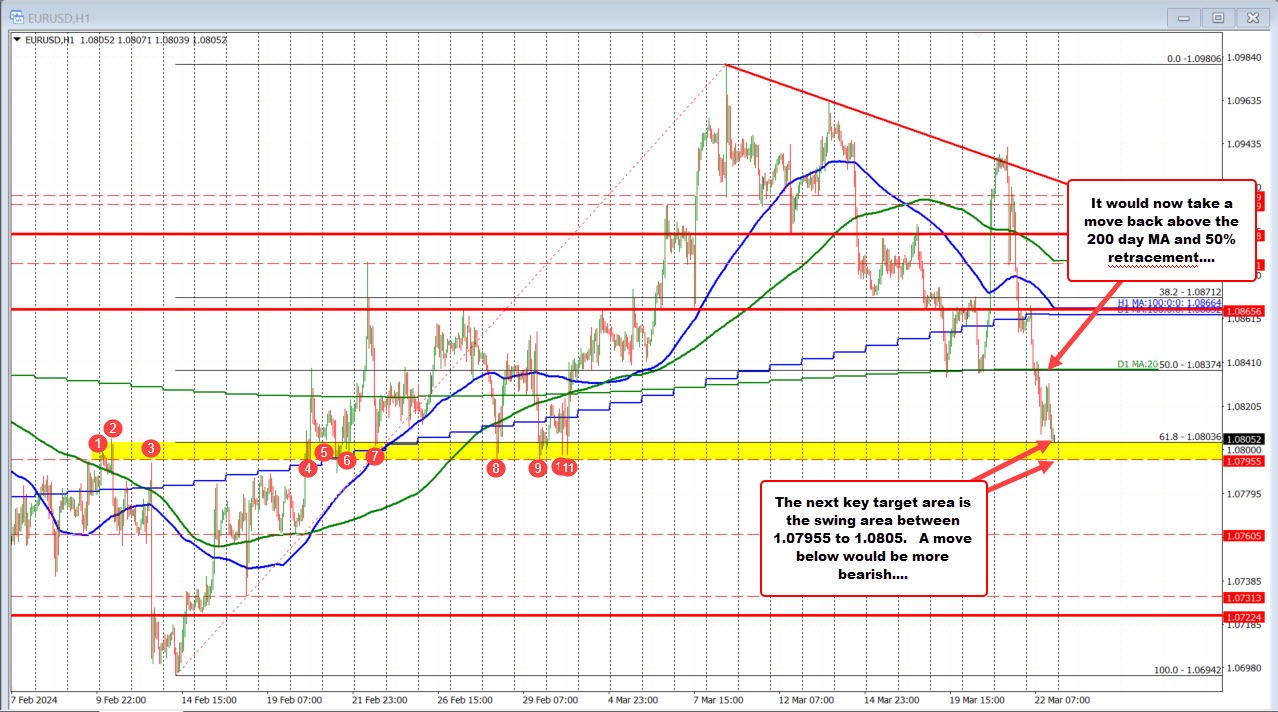Image resolution: width=1278 pixels, height=712 pixels.
Task: Click numbered marker 7 on the swing area
Action: [x=374, y=455]
